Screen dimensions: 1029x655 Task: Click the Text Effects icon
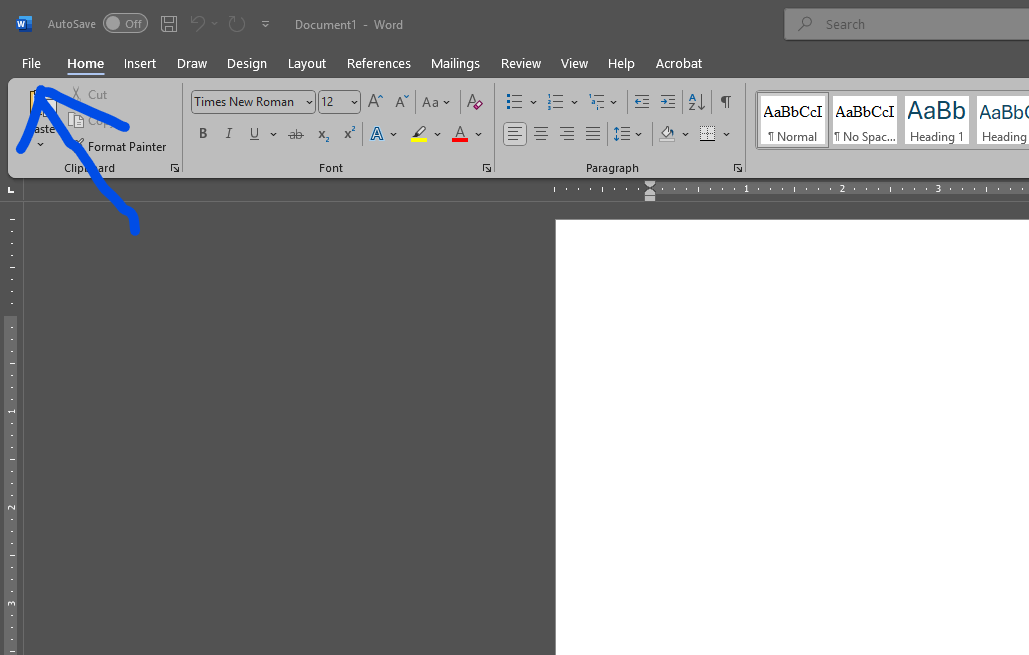point(377,134)
